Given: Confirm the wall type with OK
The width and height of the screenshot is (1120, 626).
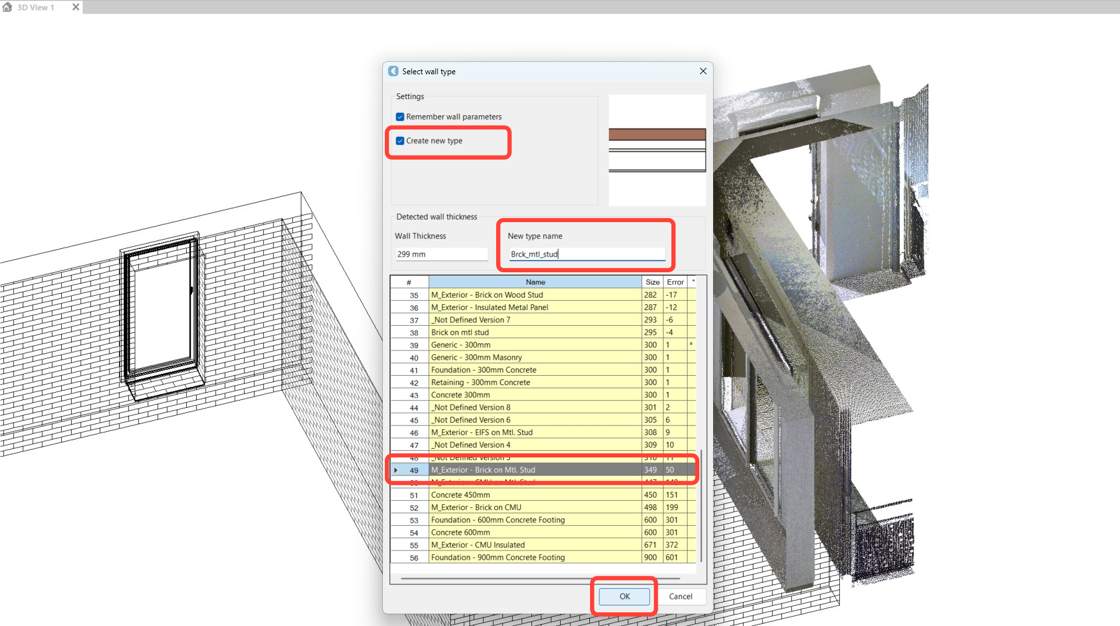Looking at the screenshot, I should 624,597.
